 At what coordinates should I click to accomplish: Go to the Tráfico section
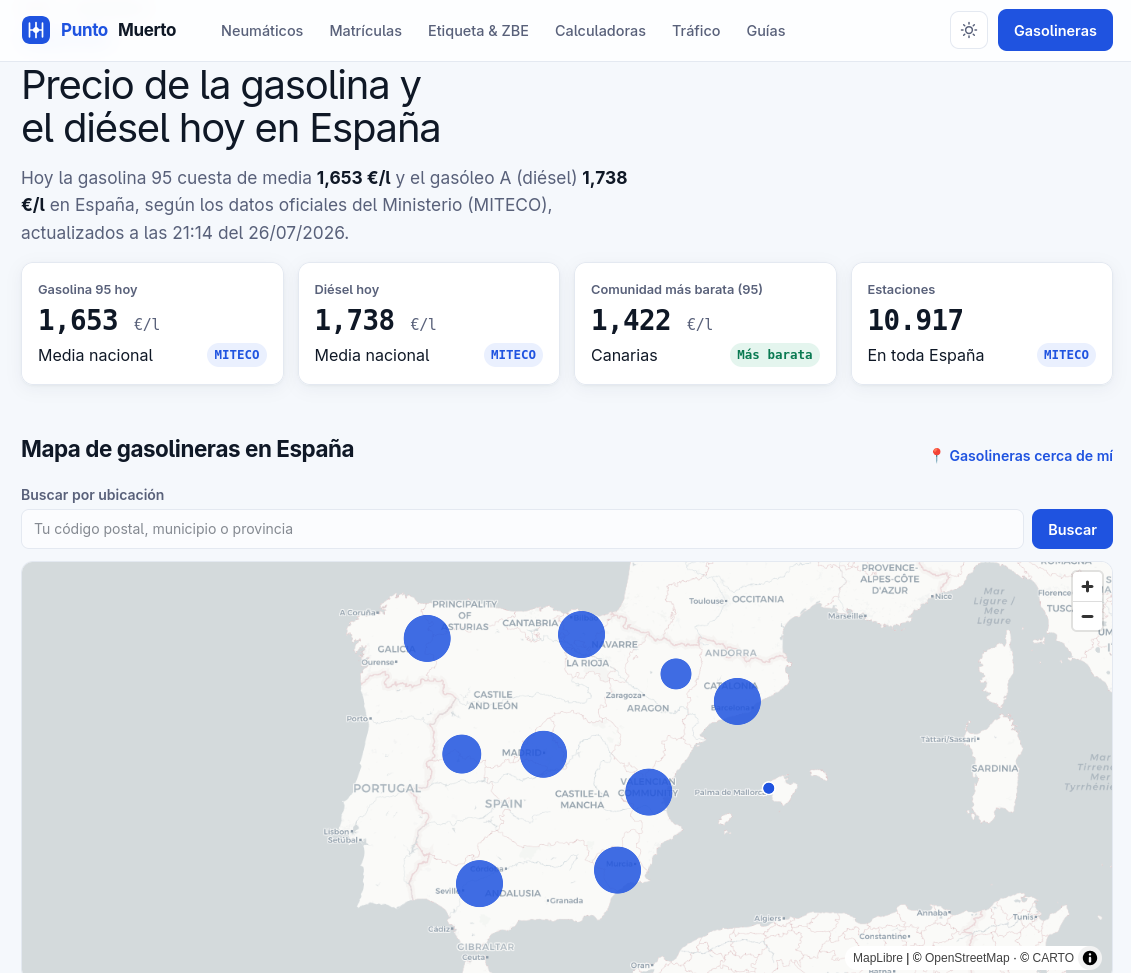[x=696, y=30]
